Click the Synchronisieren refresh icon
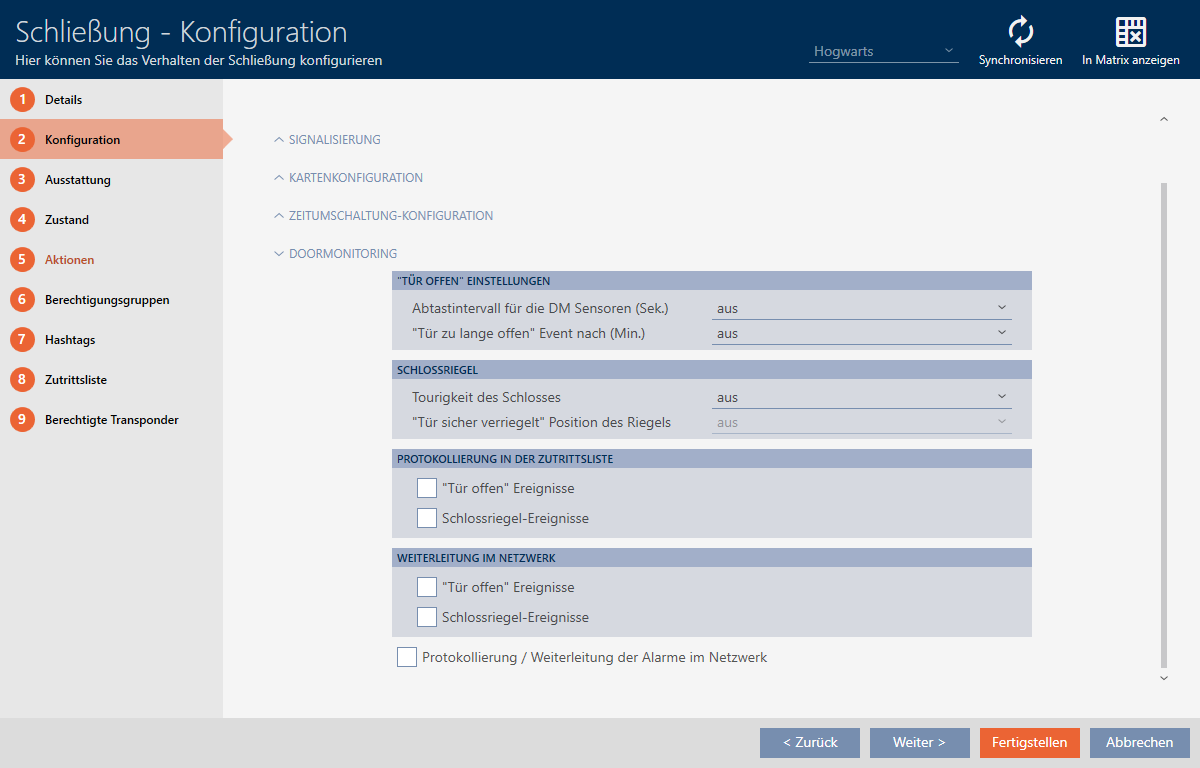Screen dimensions: 1200x768 (1020, 33)
